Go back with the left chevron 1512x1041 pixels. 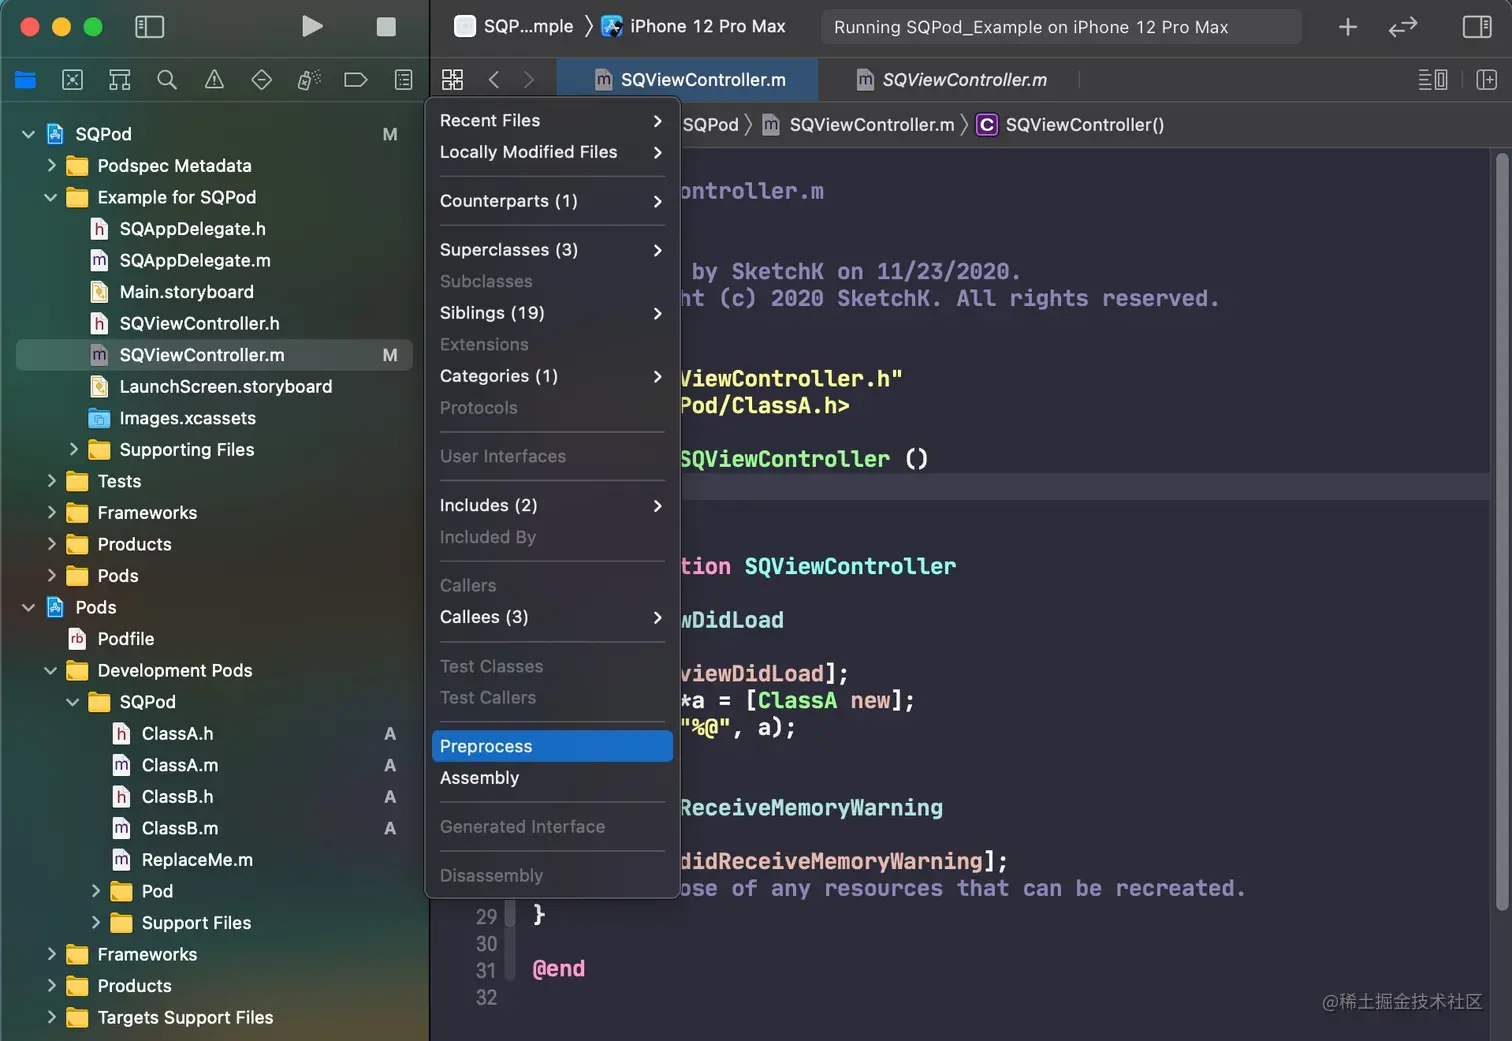(494, 79)
